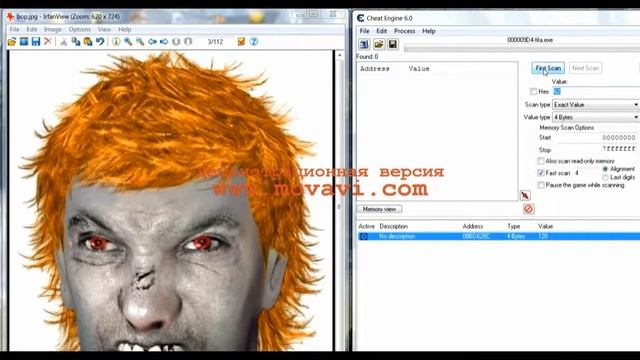Click the zoom out magnifier in IrfanView
Image resolution: width=640 pixels, height=360 pixels.
coord(140,41)
